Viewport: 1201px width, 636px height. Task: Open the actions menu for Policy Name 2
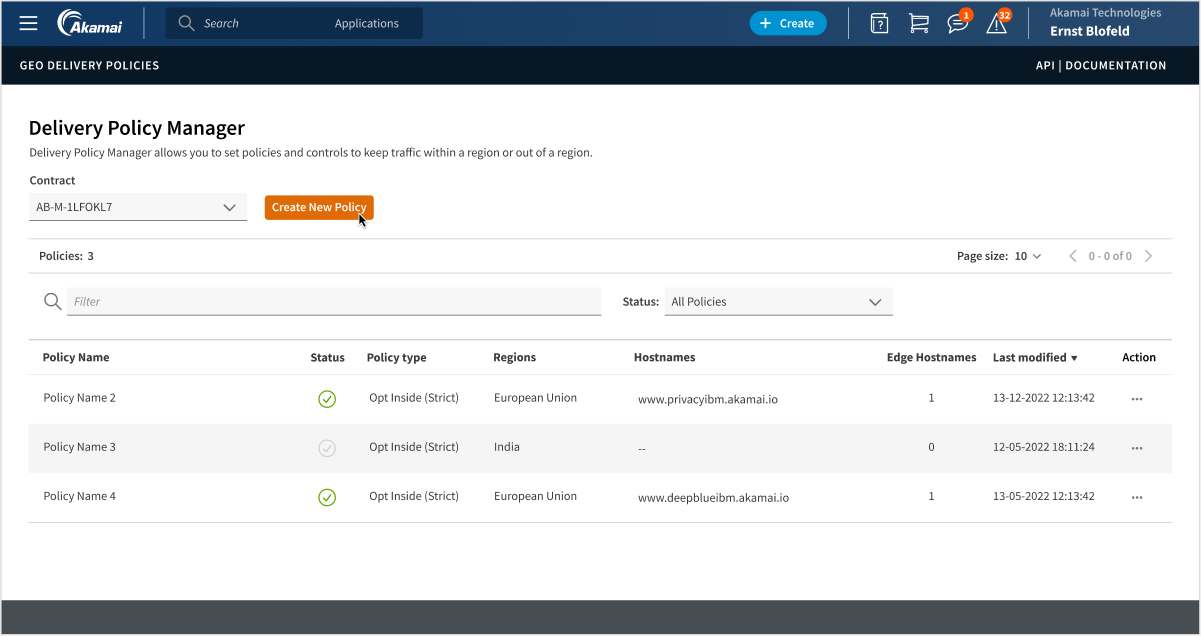(x=1137, y=398)
